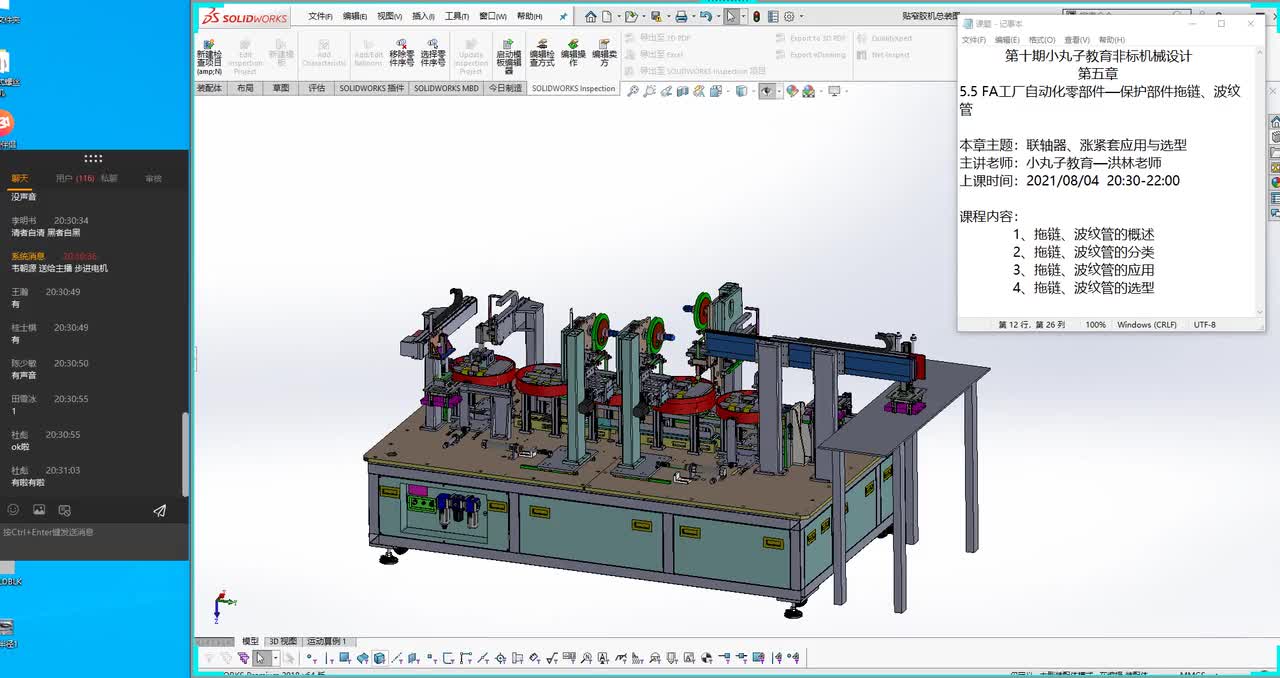Open the 工具 Tools menu
Screen dimensions: 1280x678
coord(457,17)
